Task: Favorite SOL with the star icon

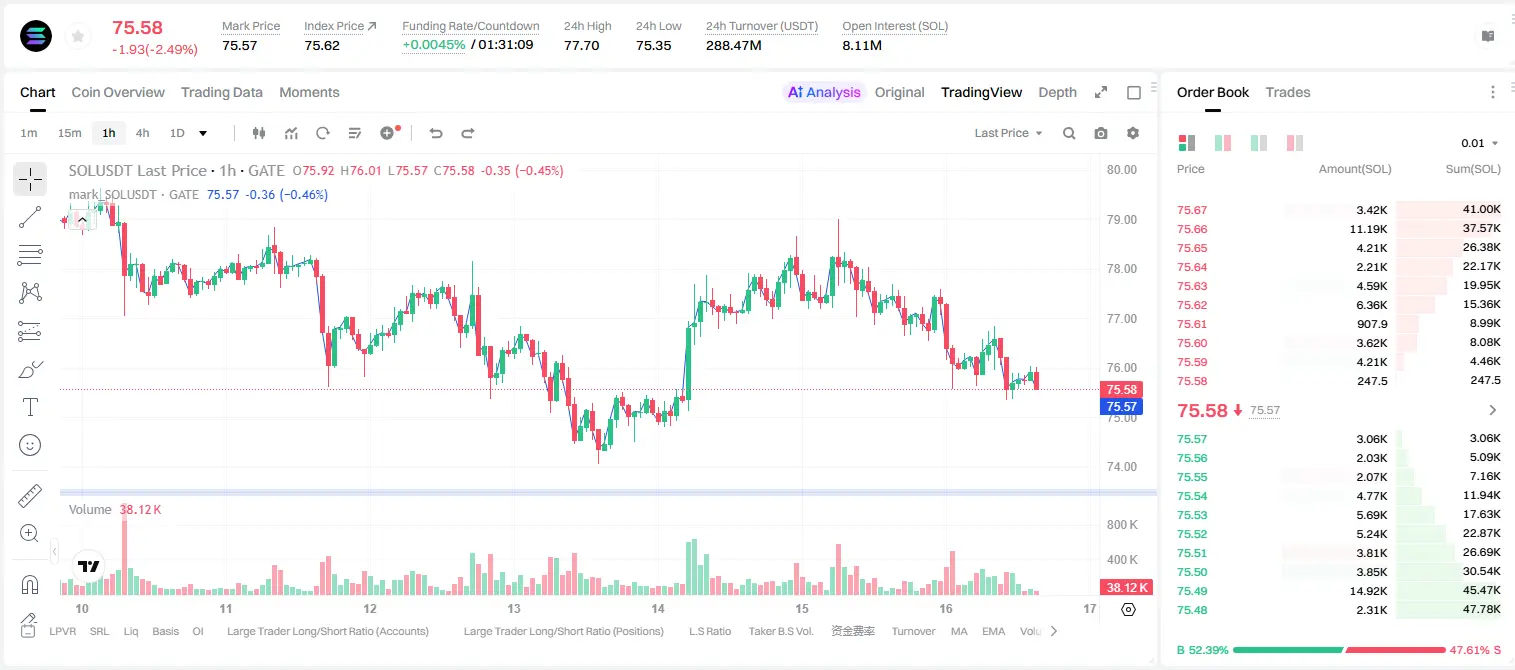Action: (77, 36)
